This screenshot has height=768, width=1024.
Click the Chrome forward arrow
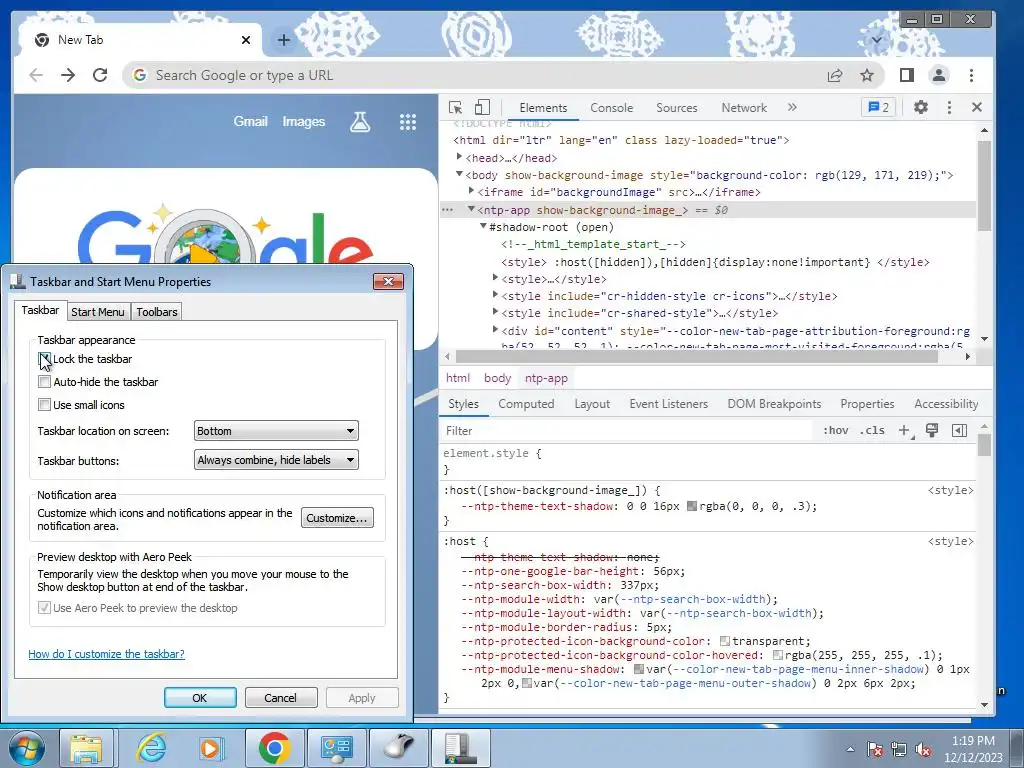pos(68,75)
